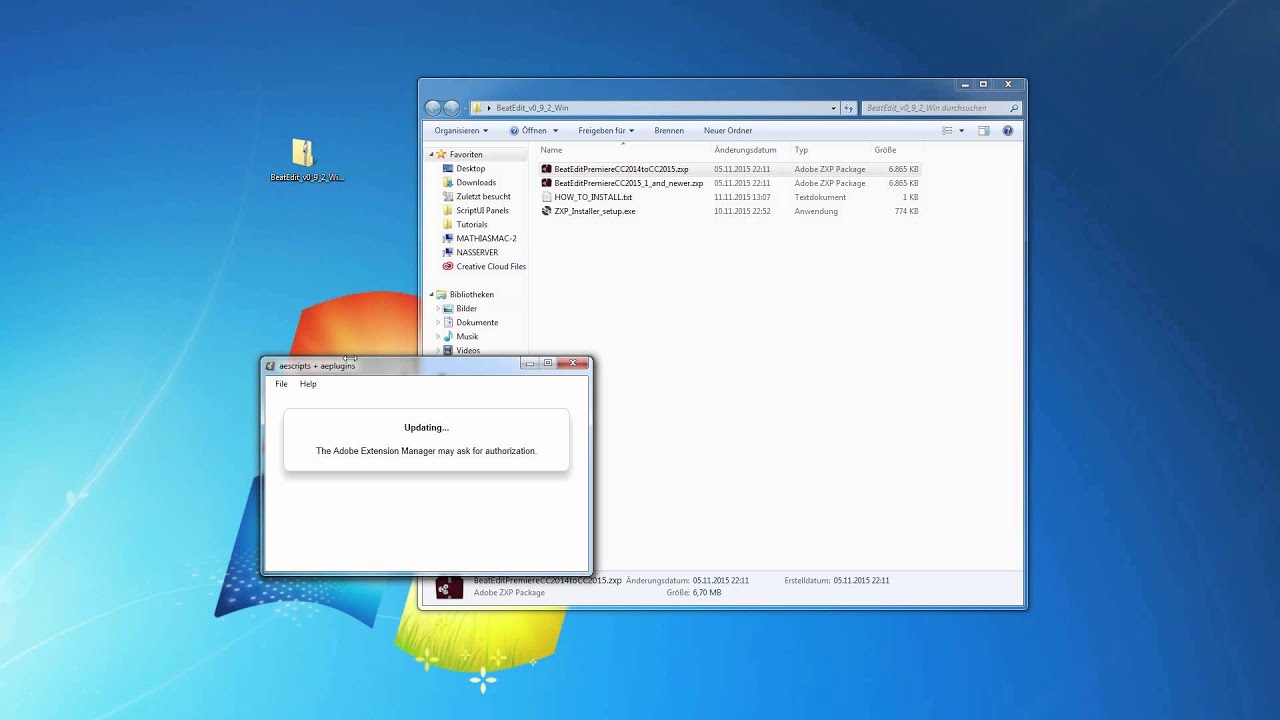Select BeatEditPremiereCC2015_1_and_newer.zxp file icon
Screen dimensions: 1280x720
546,183
